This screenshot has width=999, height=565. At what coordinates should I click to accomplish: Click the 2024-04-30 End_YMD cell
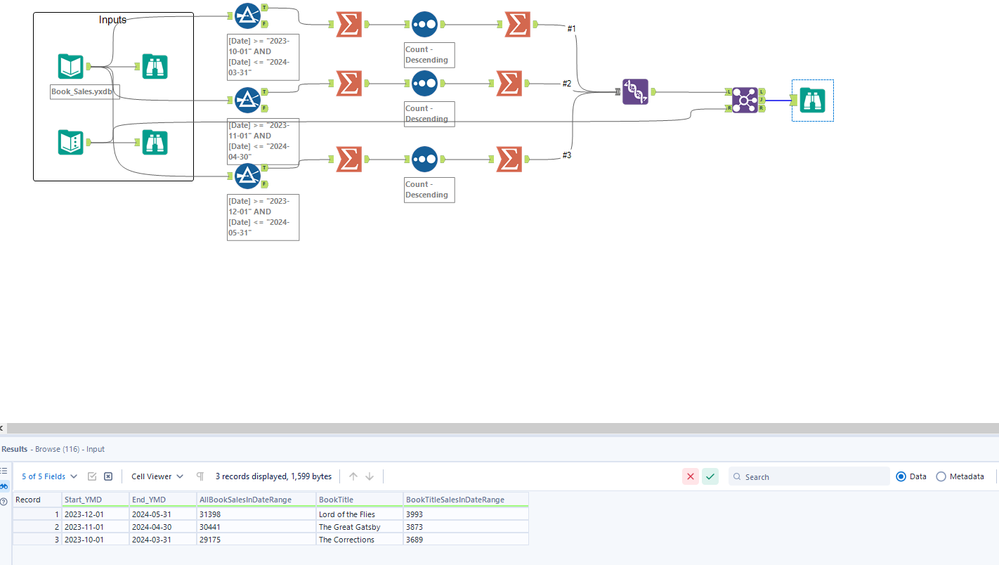tap(163, 527)
